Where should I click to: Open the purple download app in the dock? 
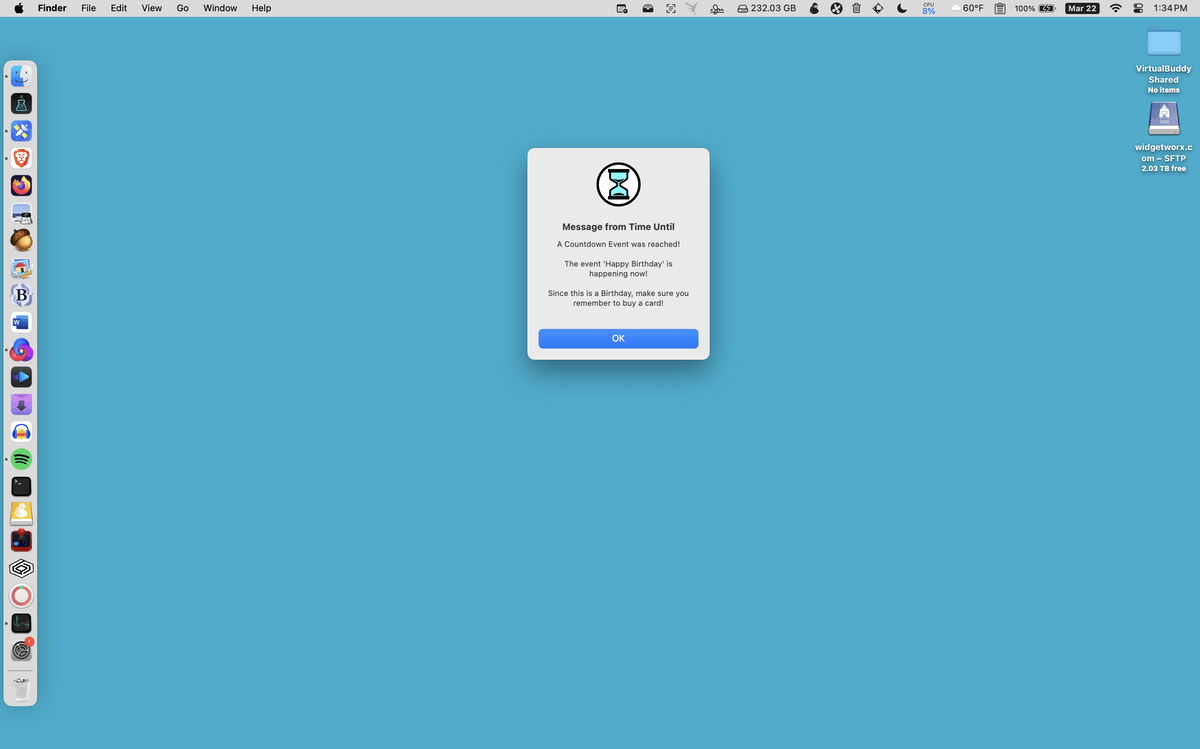(x=21, y=404)
